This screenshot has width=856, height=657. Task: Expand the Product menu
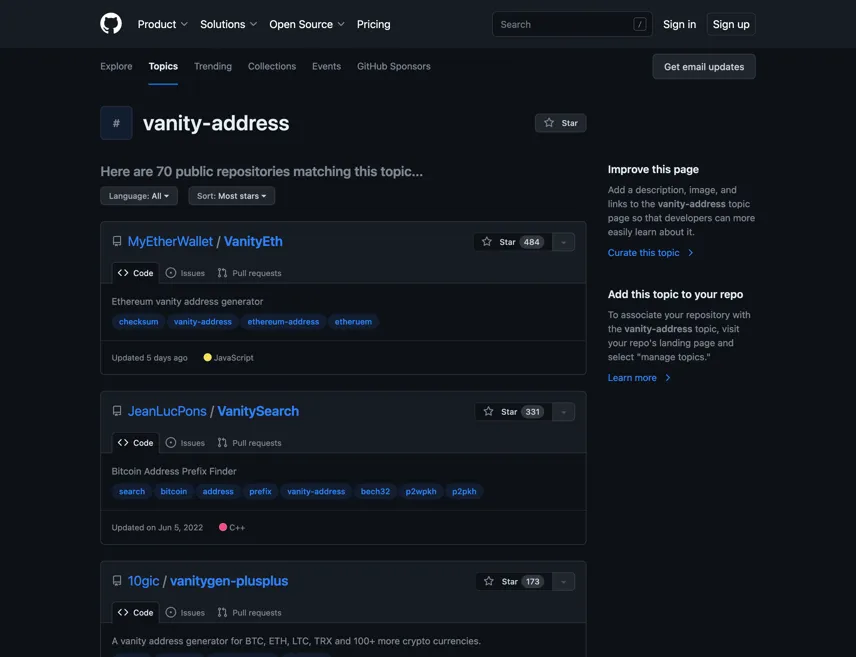click(x=162, y=24)
